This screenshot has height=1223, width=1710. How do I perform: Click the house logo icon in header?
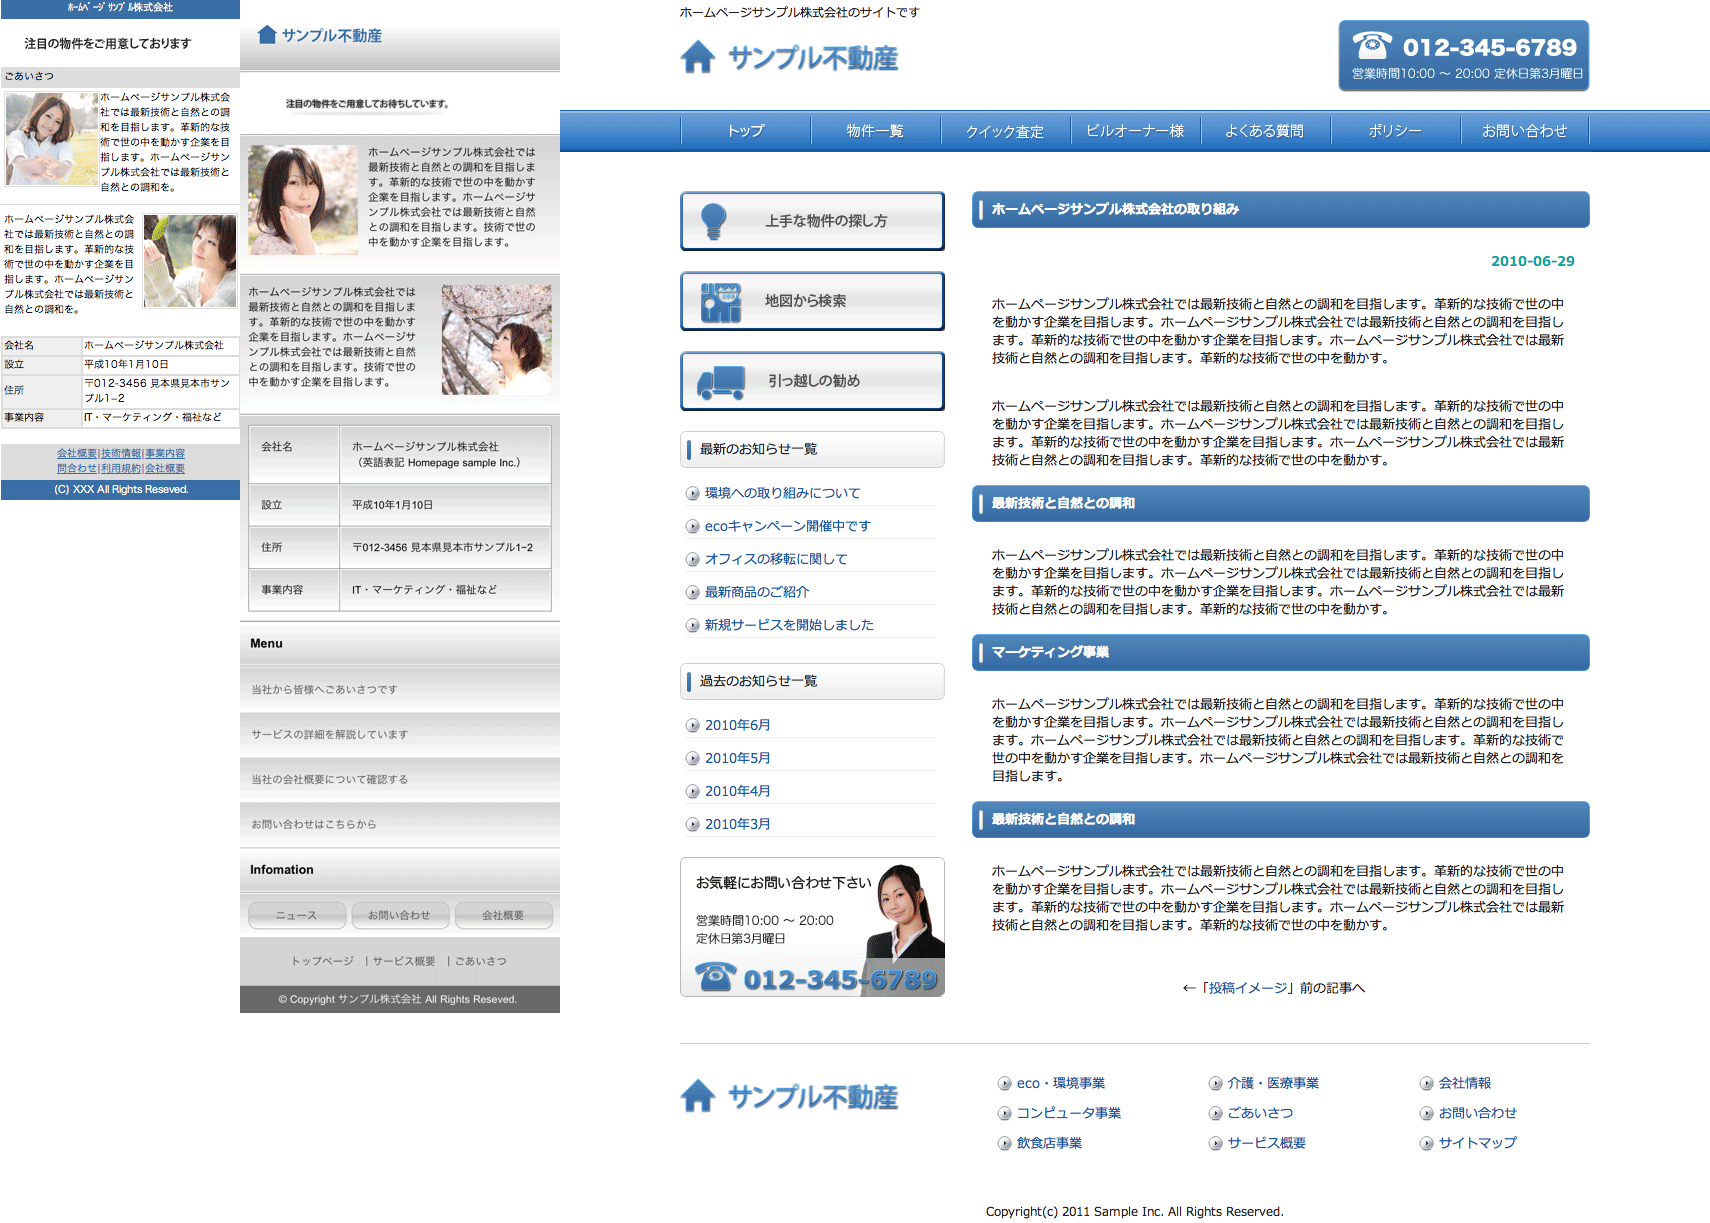coord(698,58)
